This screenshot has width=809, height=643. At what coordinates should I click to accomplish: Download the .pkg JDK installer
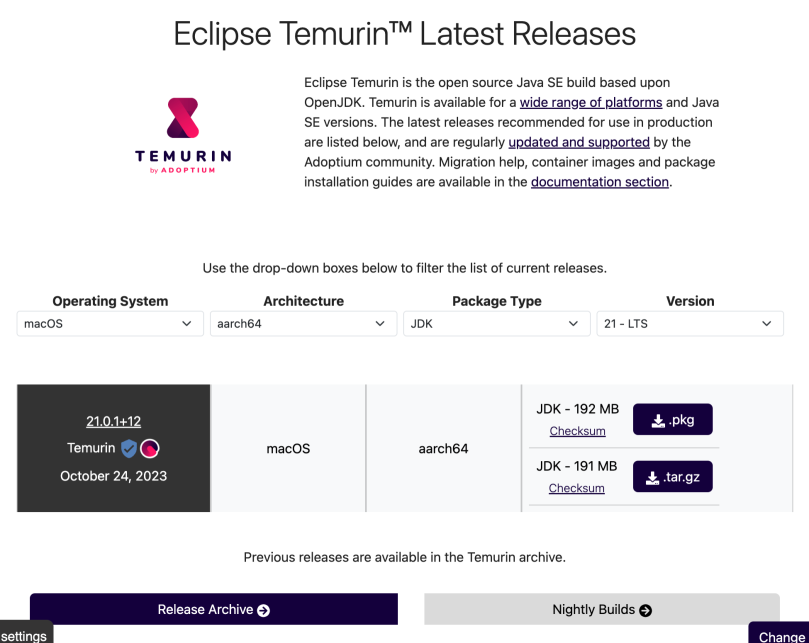click(x=673, y=420)
